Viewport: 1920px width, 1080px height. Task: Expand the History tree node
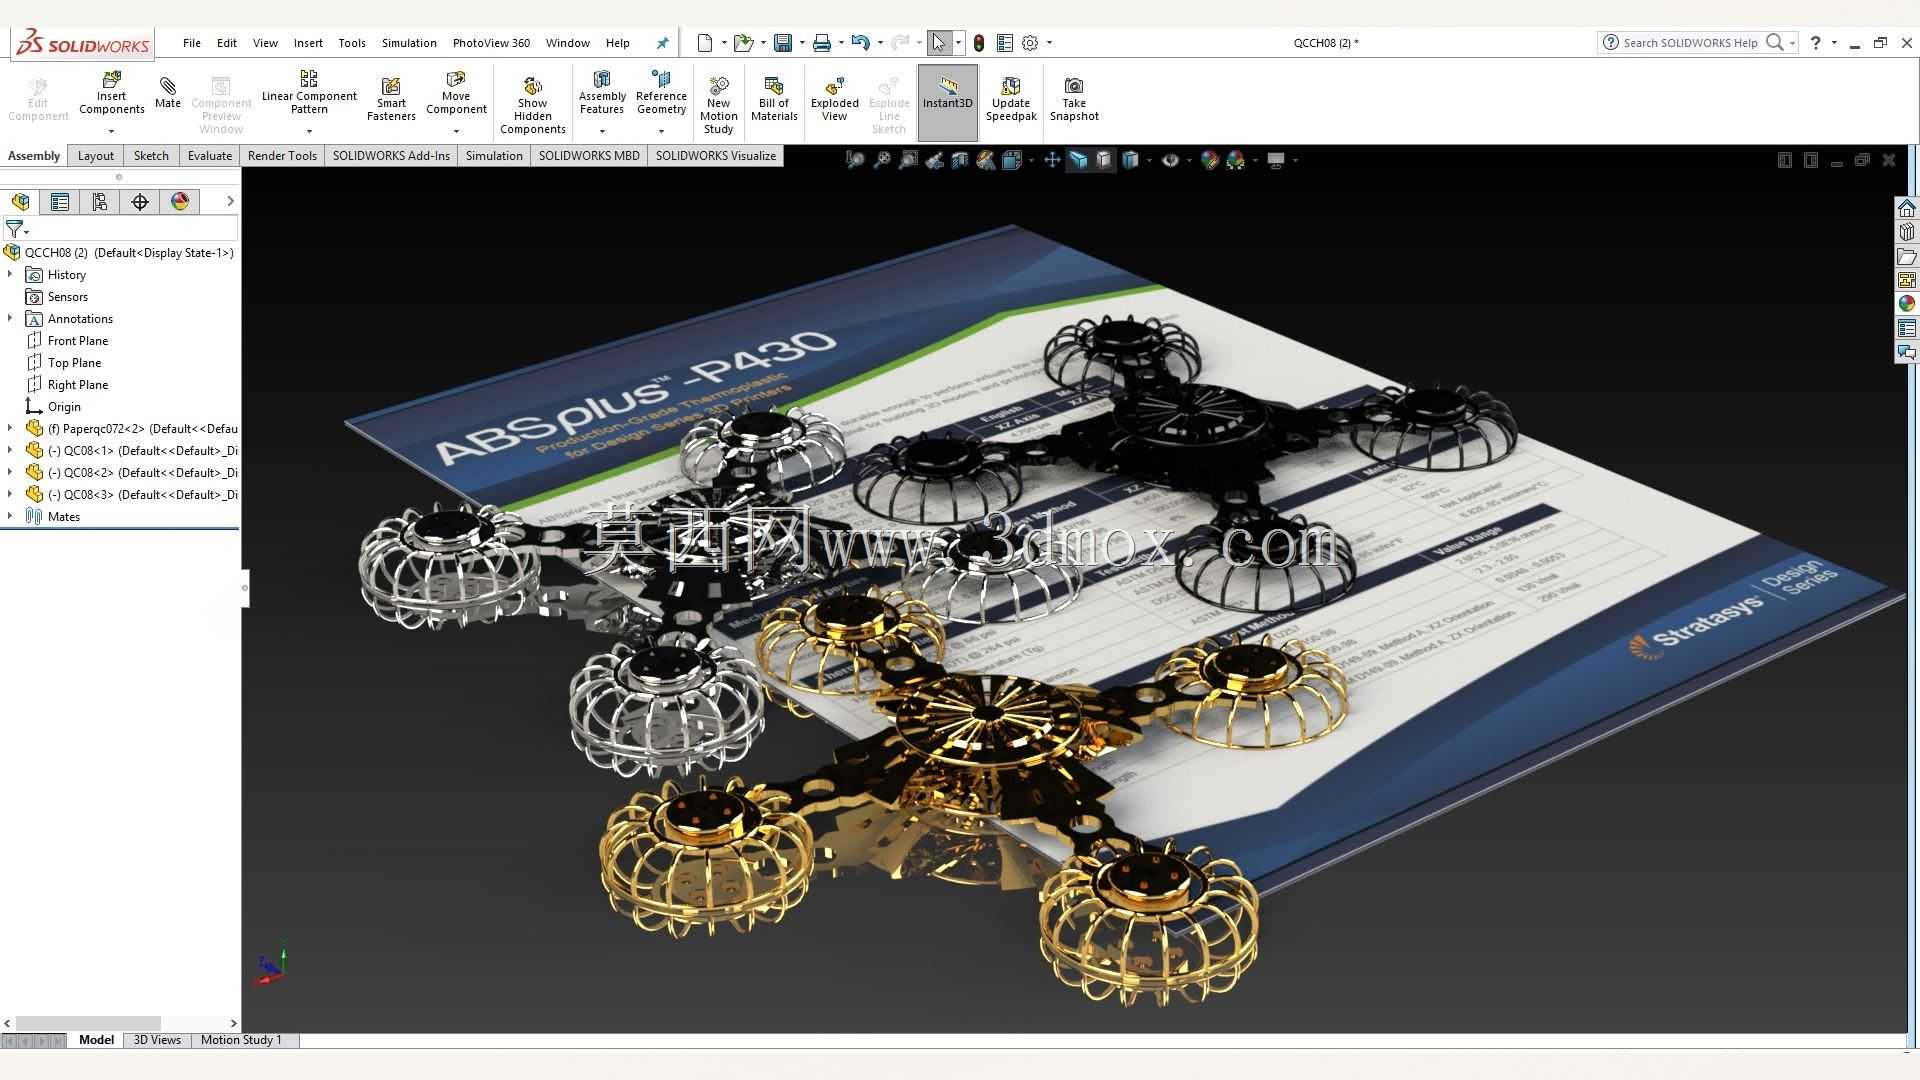(10, 274)
